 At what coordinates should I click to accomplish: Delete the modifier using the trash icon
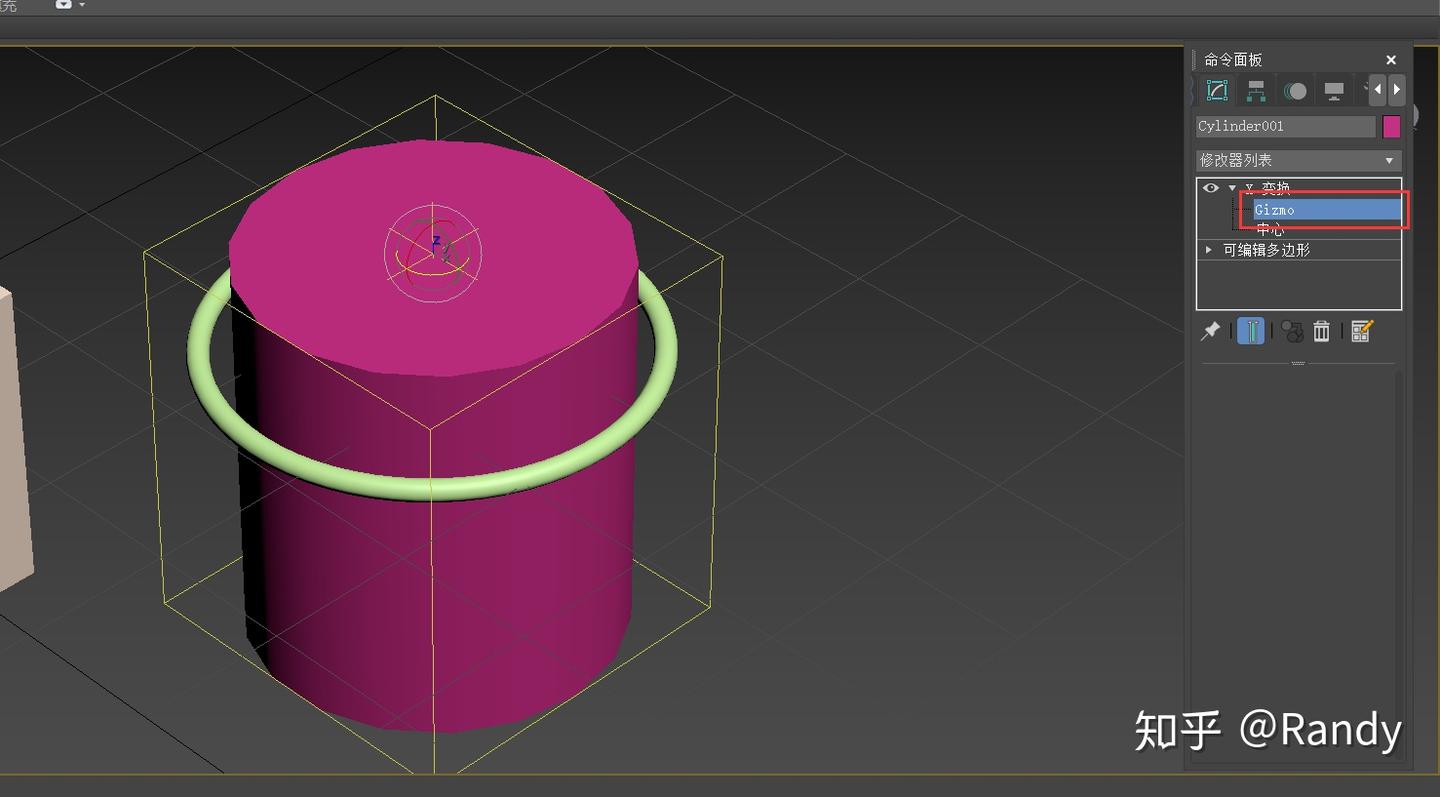pyautogui.click(x=1321, y=331)
